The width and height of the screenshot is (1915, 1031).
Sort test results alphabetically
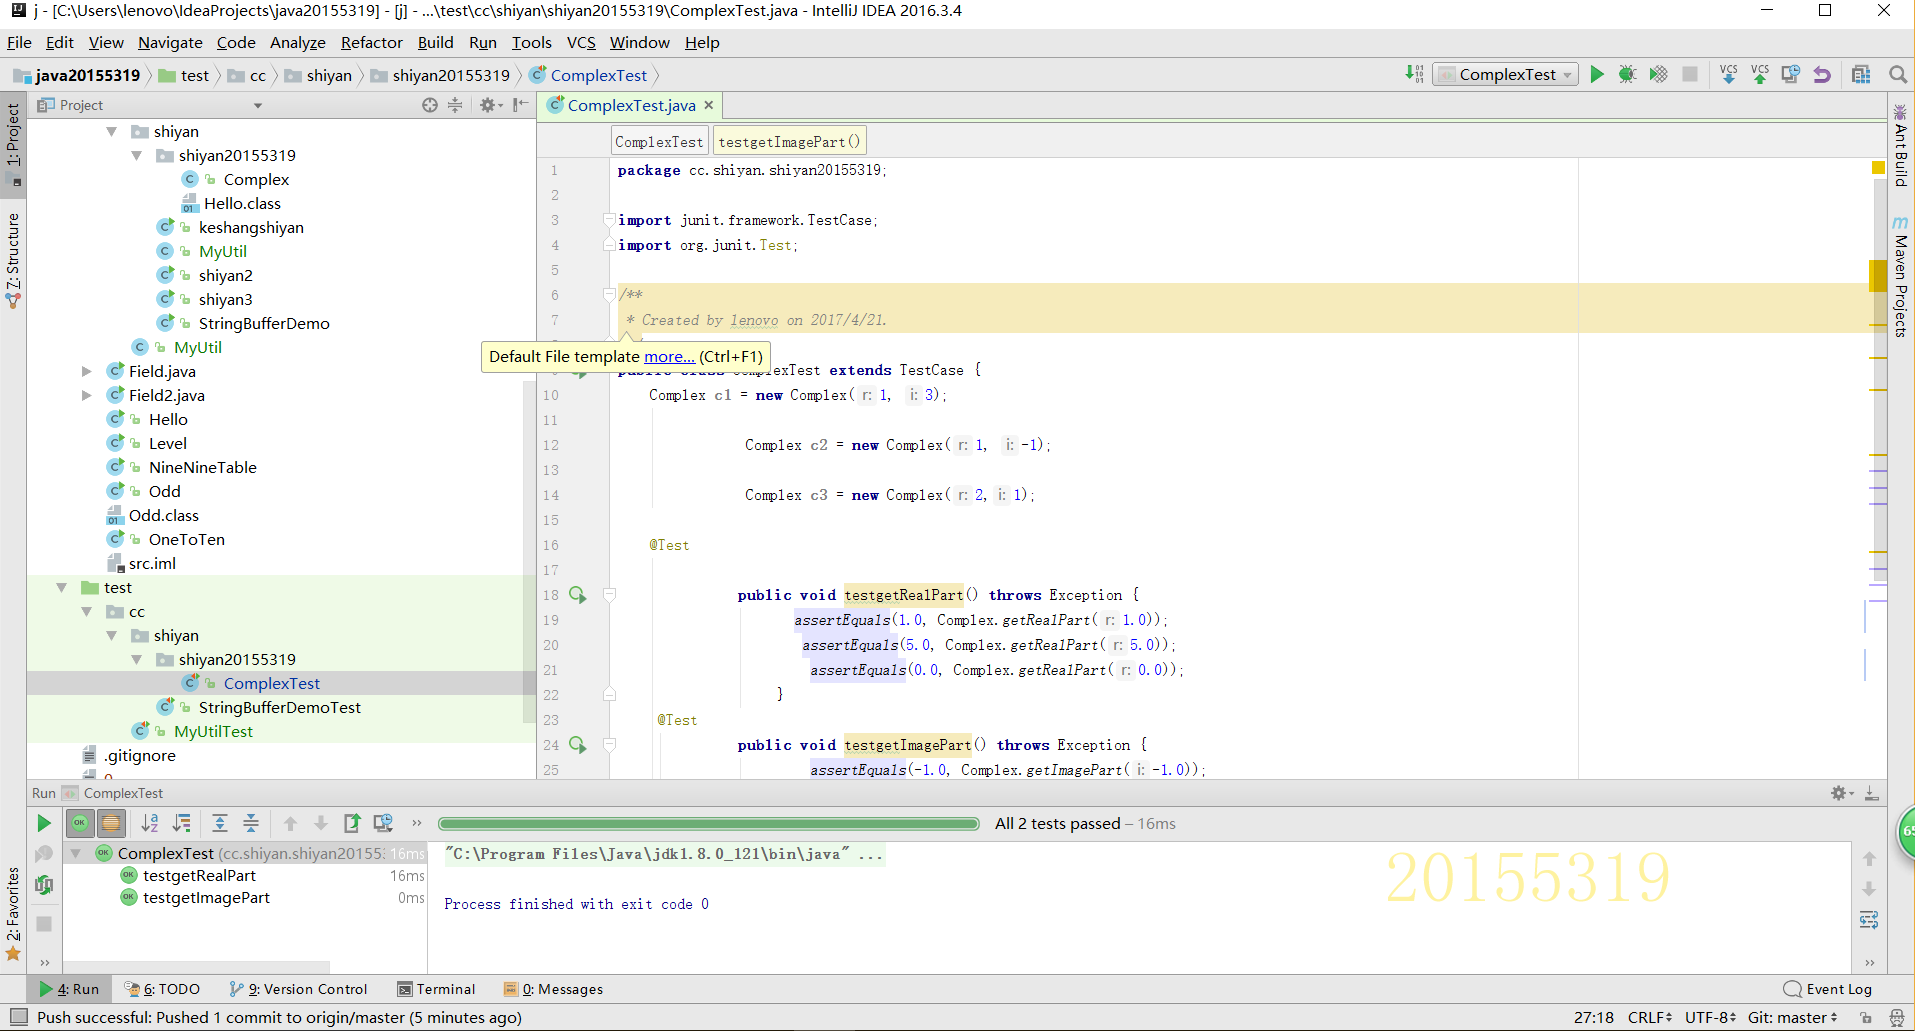coord(150,823)
